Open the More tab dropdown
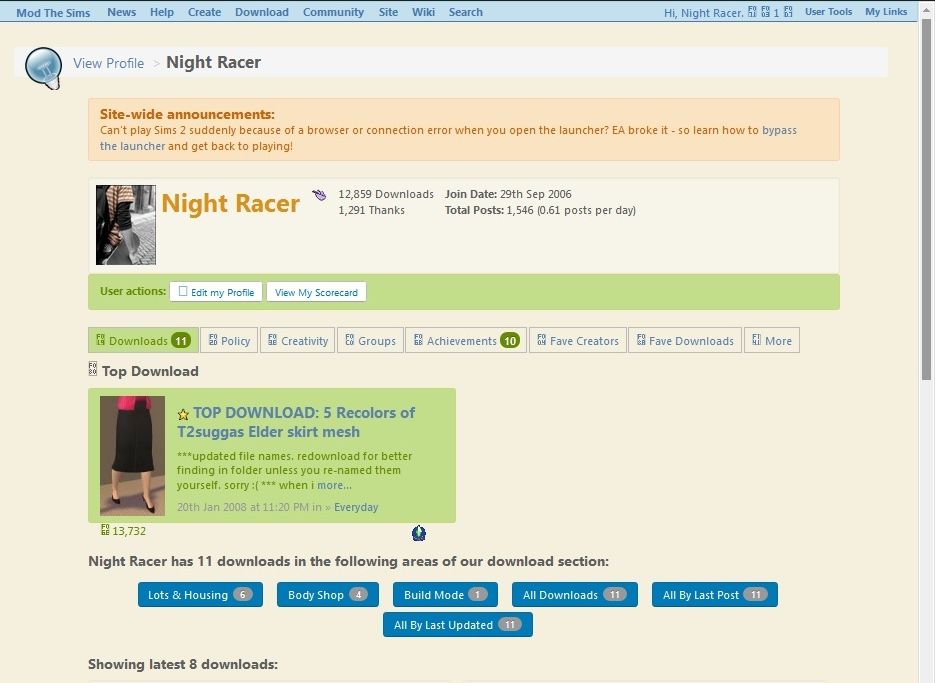 coord(772,340)
